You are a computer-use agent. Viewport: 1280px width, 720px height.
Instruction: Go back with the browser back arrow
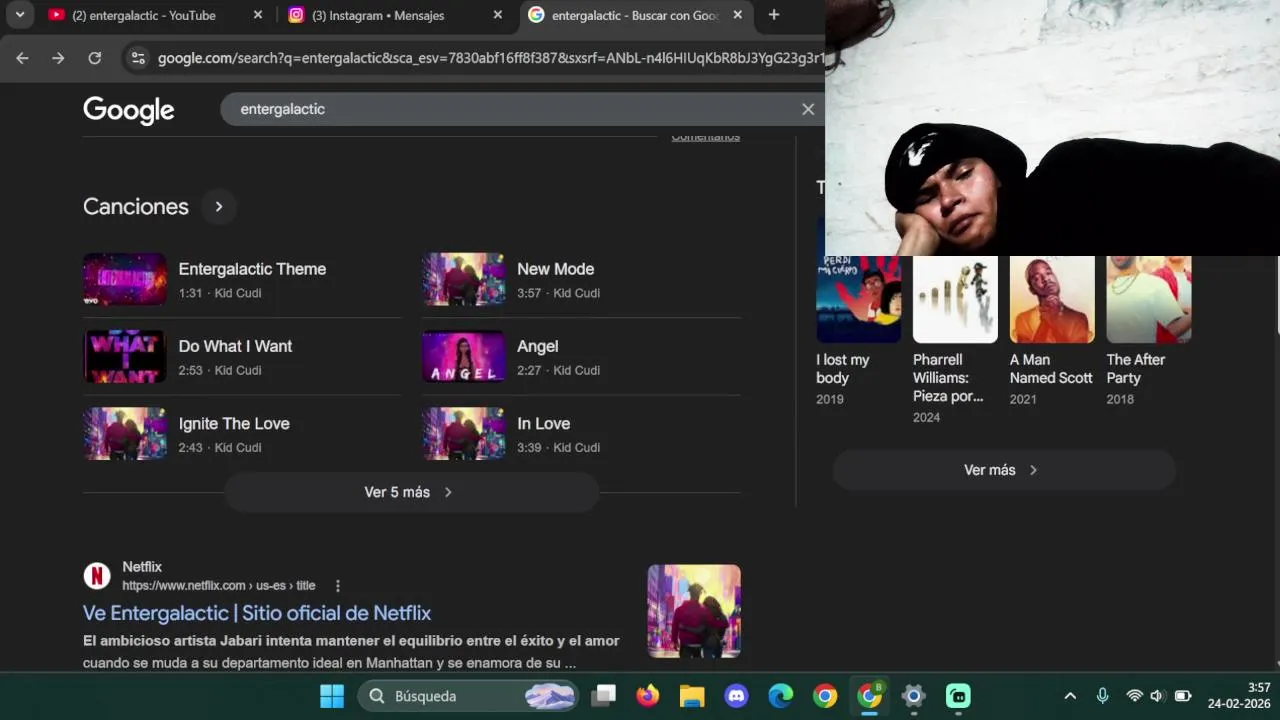click(x=22, y=58)
